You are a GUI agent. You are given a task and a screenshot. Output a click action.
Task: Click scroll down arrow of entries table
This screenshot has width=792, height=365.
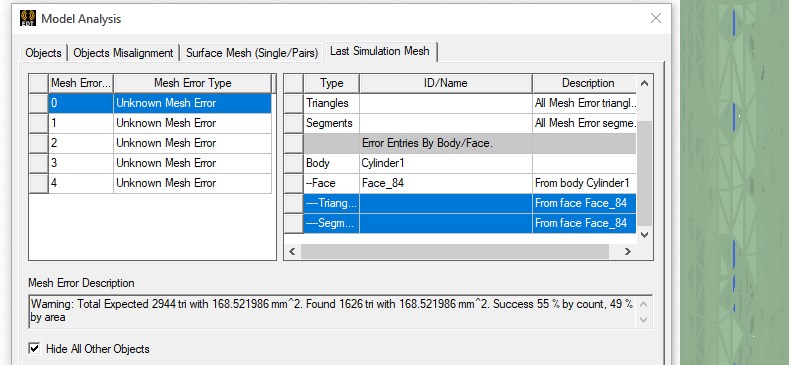pyautogui.click(x=644, y=234)
